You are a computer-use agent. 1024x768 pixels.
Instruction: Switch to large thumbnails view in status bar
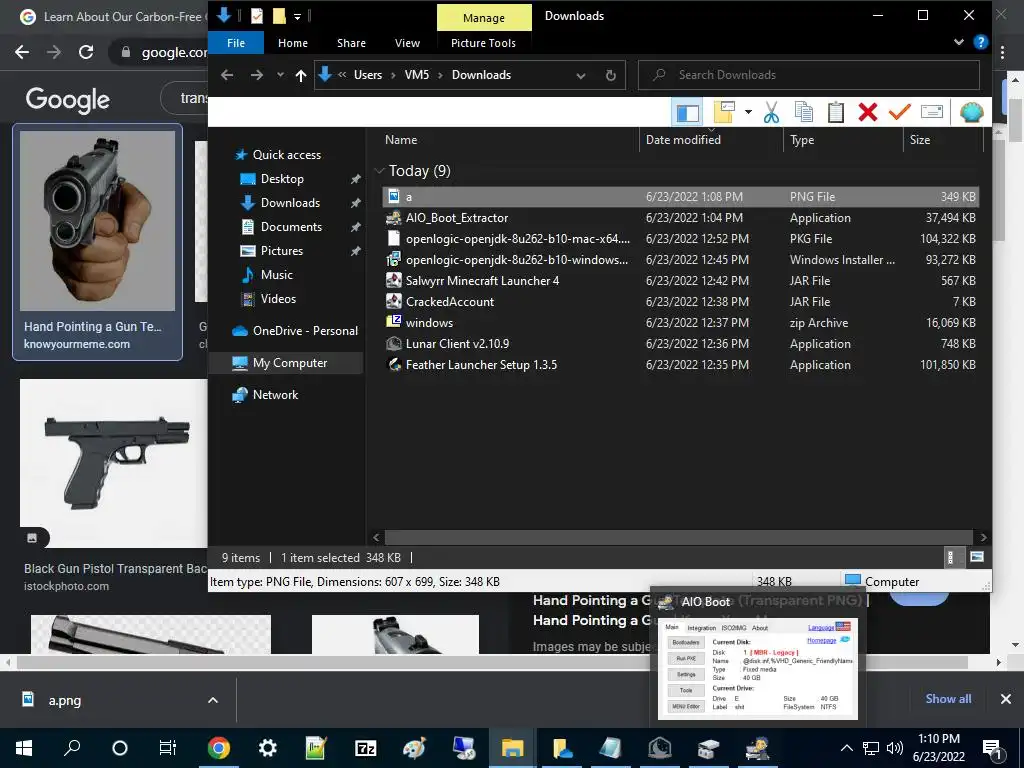point(977,558)
